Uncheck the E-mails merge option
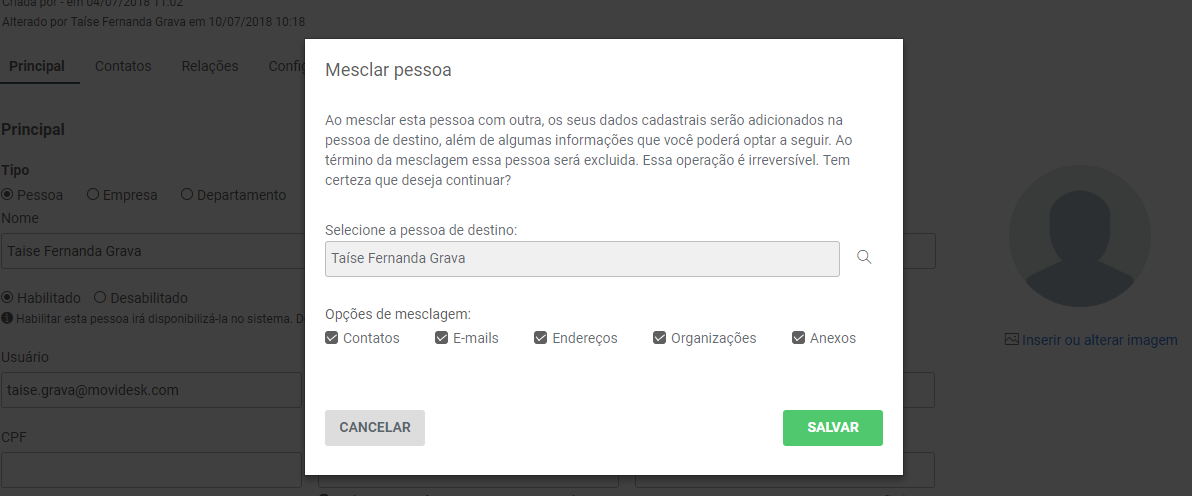 point(441,338)
